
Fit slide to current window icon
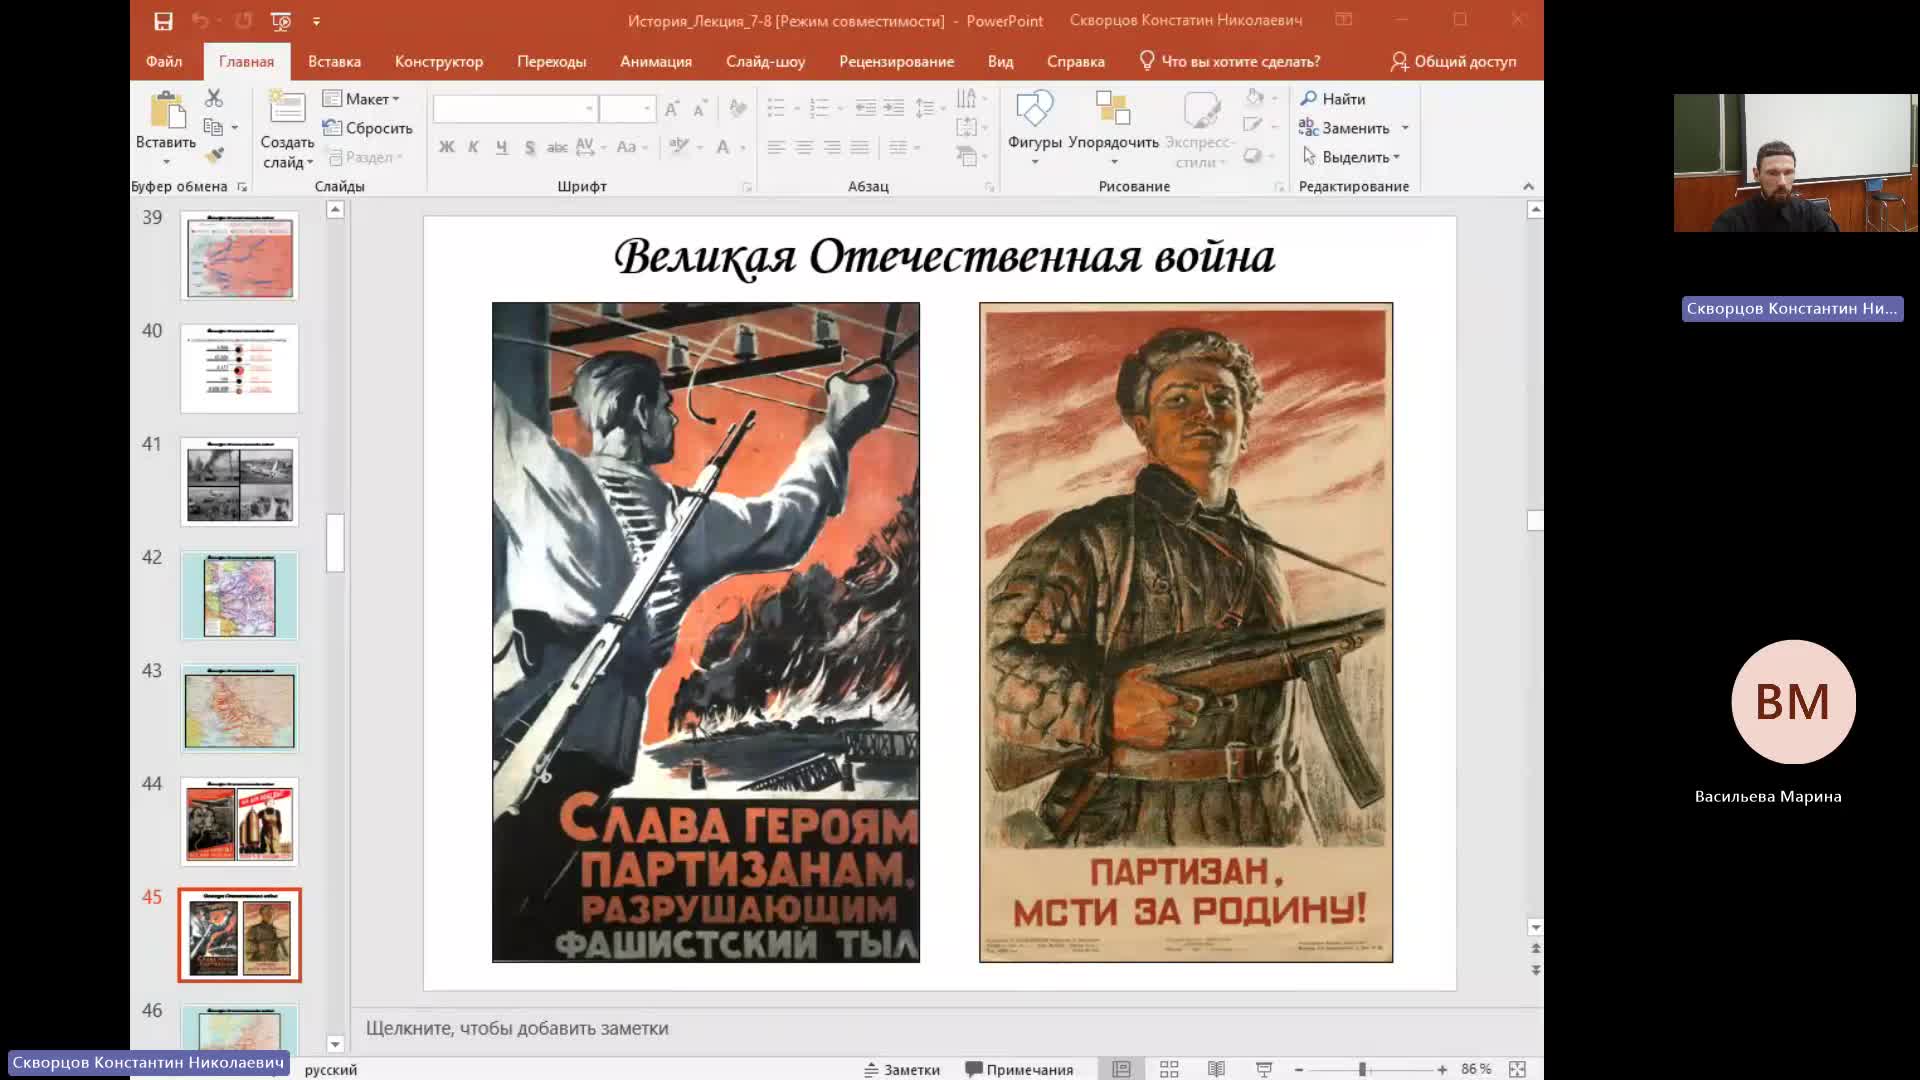pos(1517,1069)
